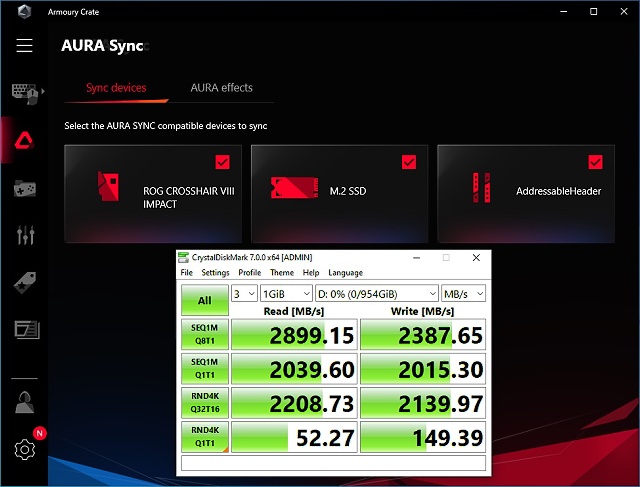This screenshot has width=640, height=487.
Task: Click the empty comment field in CrystalDiskMark
Action: tap(333, 463)
